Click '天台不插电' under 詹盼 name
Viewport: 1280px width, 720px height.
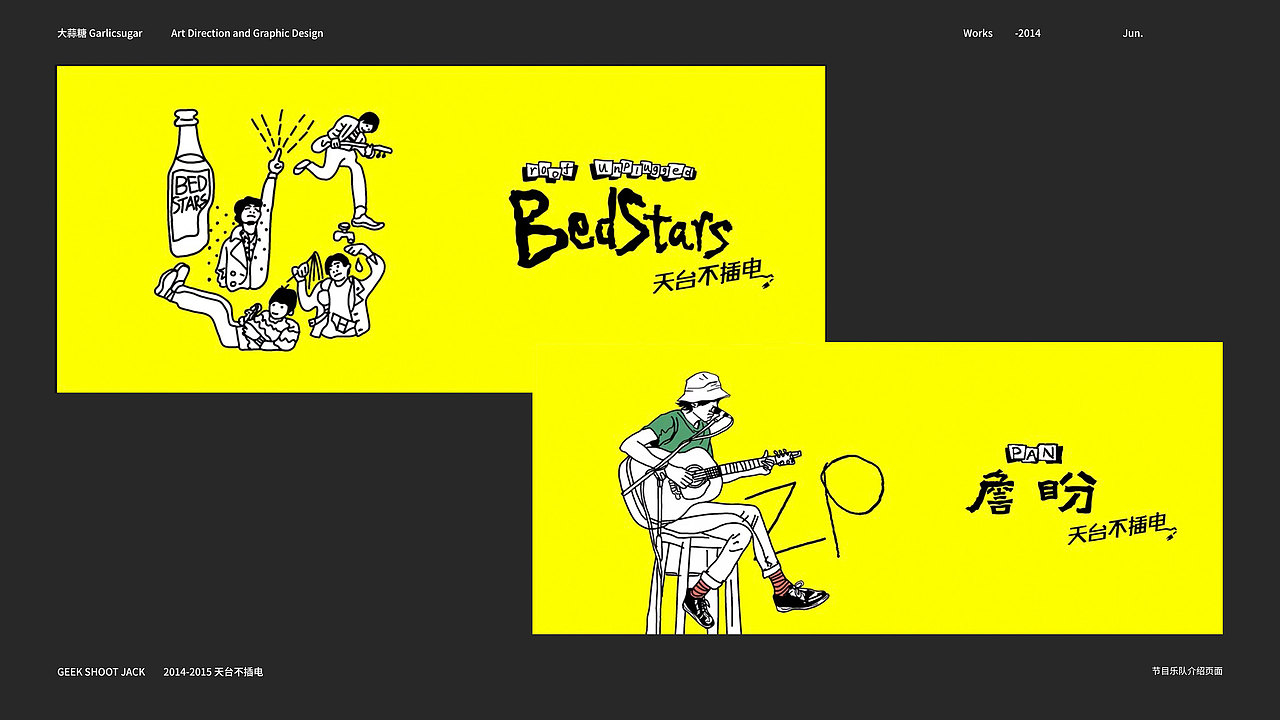click(x=1122, y=529)
